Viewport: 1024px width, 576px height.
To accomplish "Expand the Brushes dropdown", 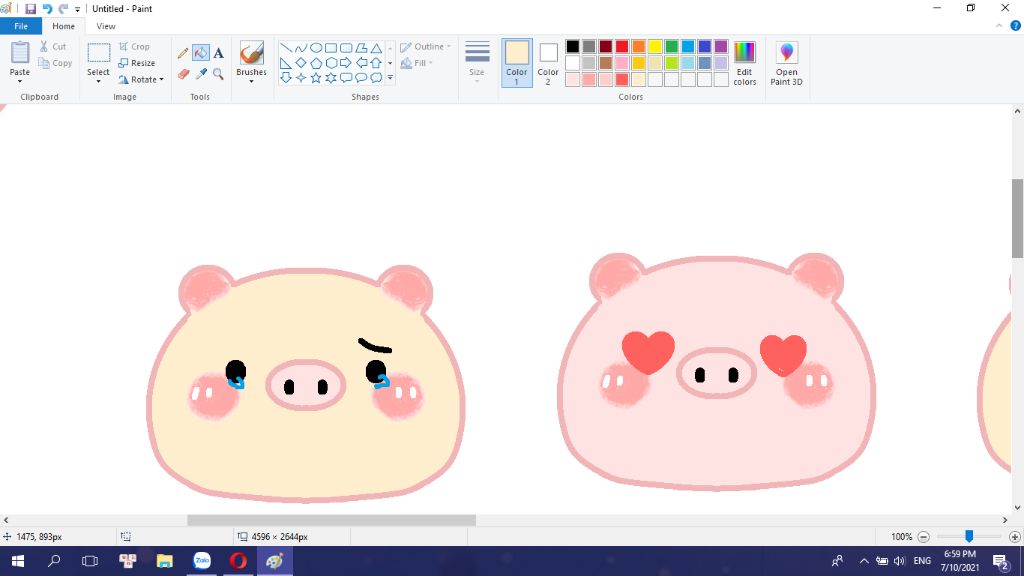I will pyautogui.click(x=251, y=81).
